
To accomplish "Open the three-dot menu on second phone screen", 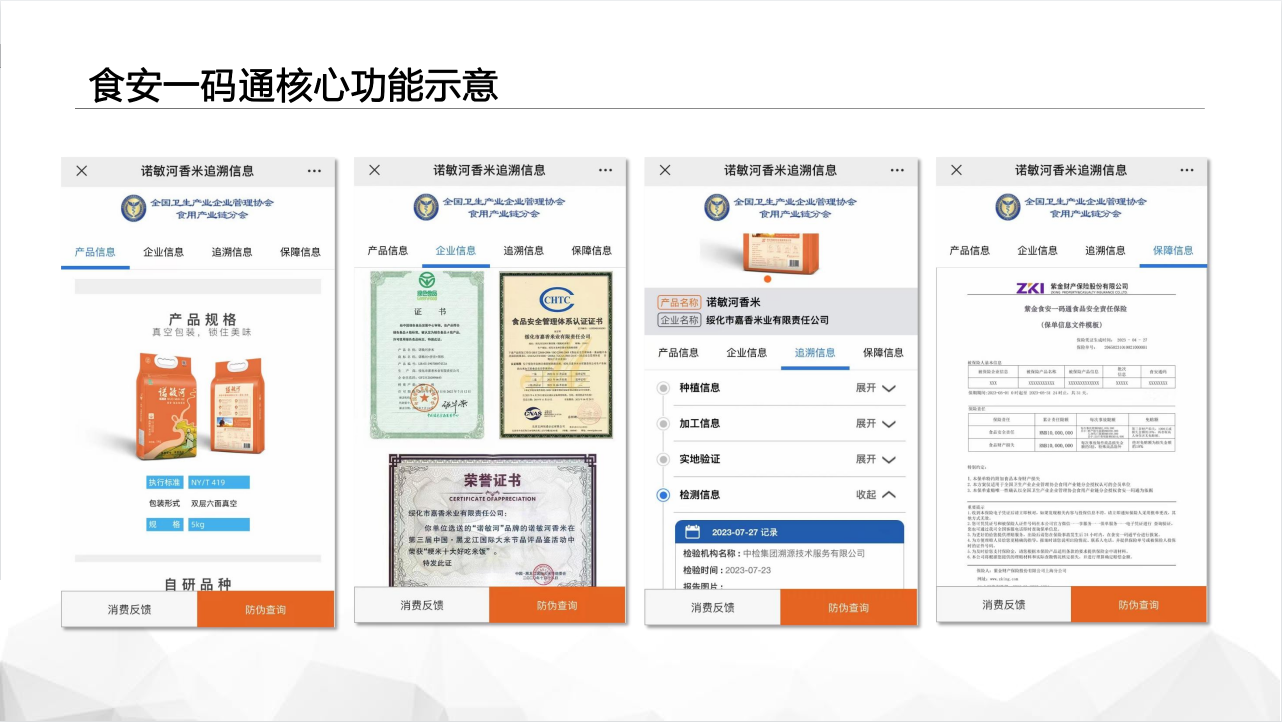I will pyautogui.click(x=605, y=170).
